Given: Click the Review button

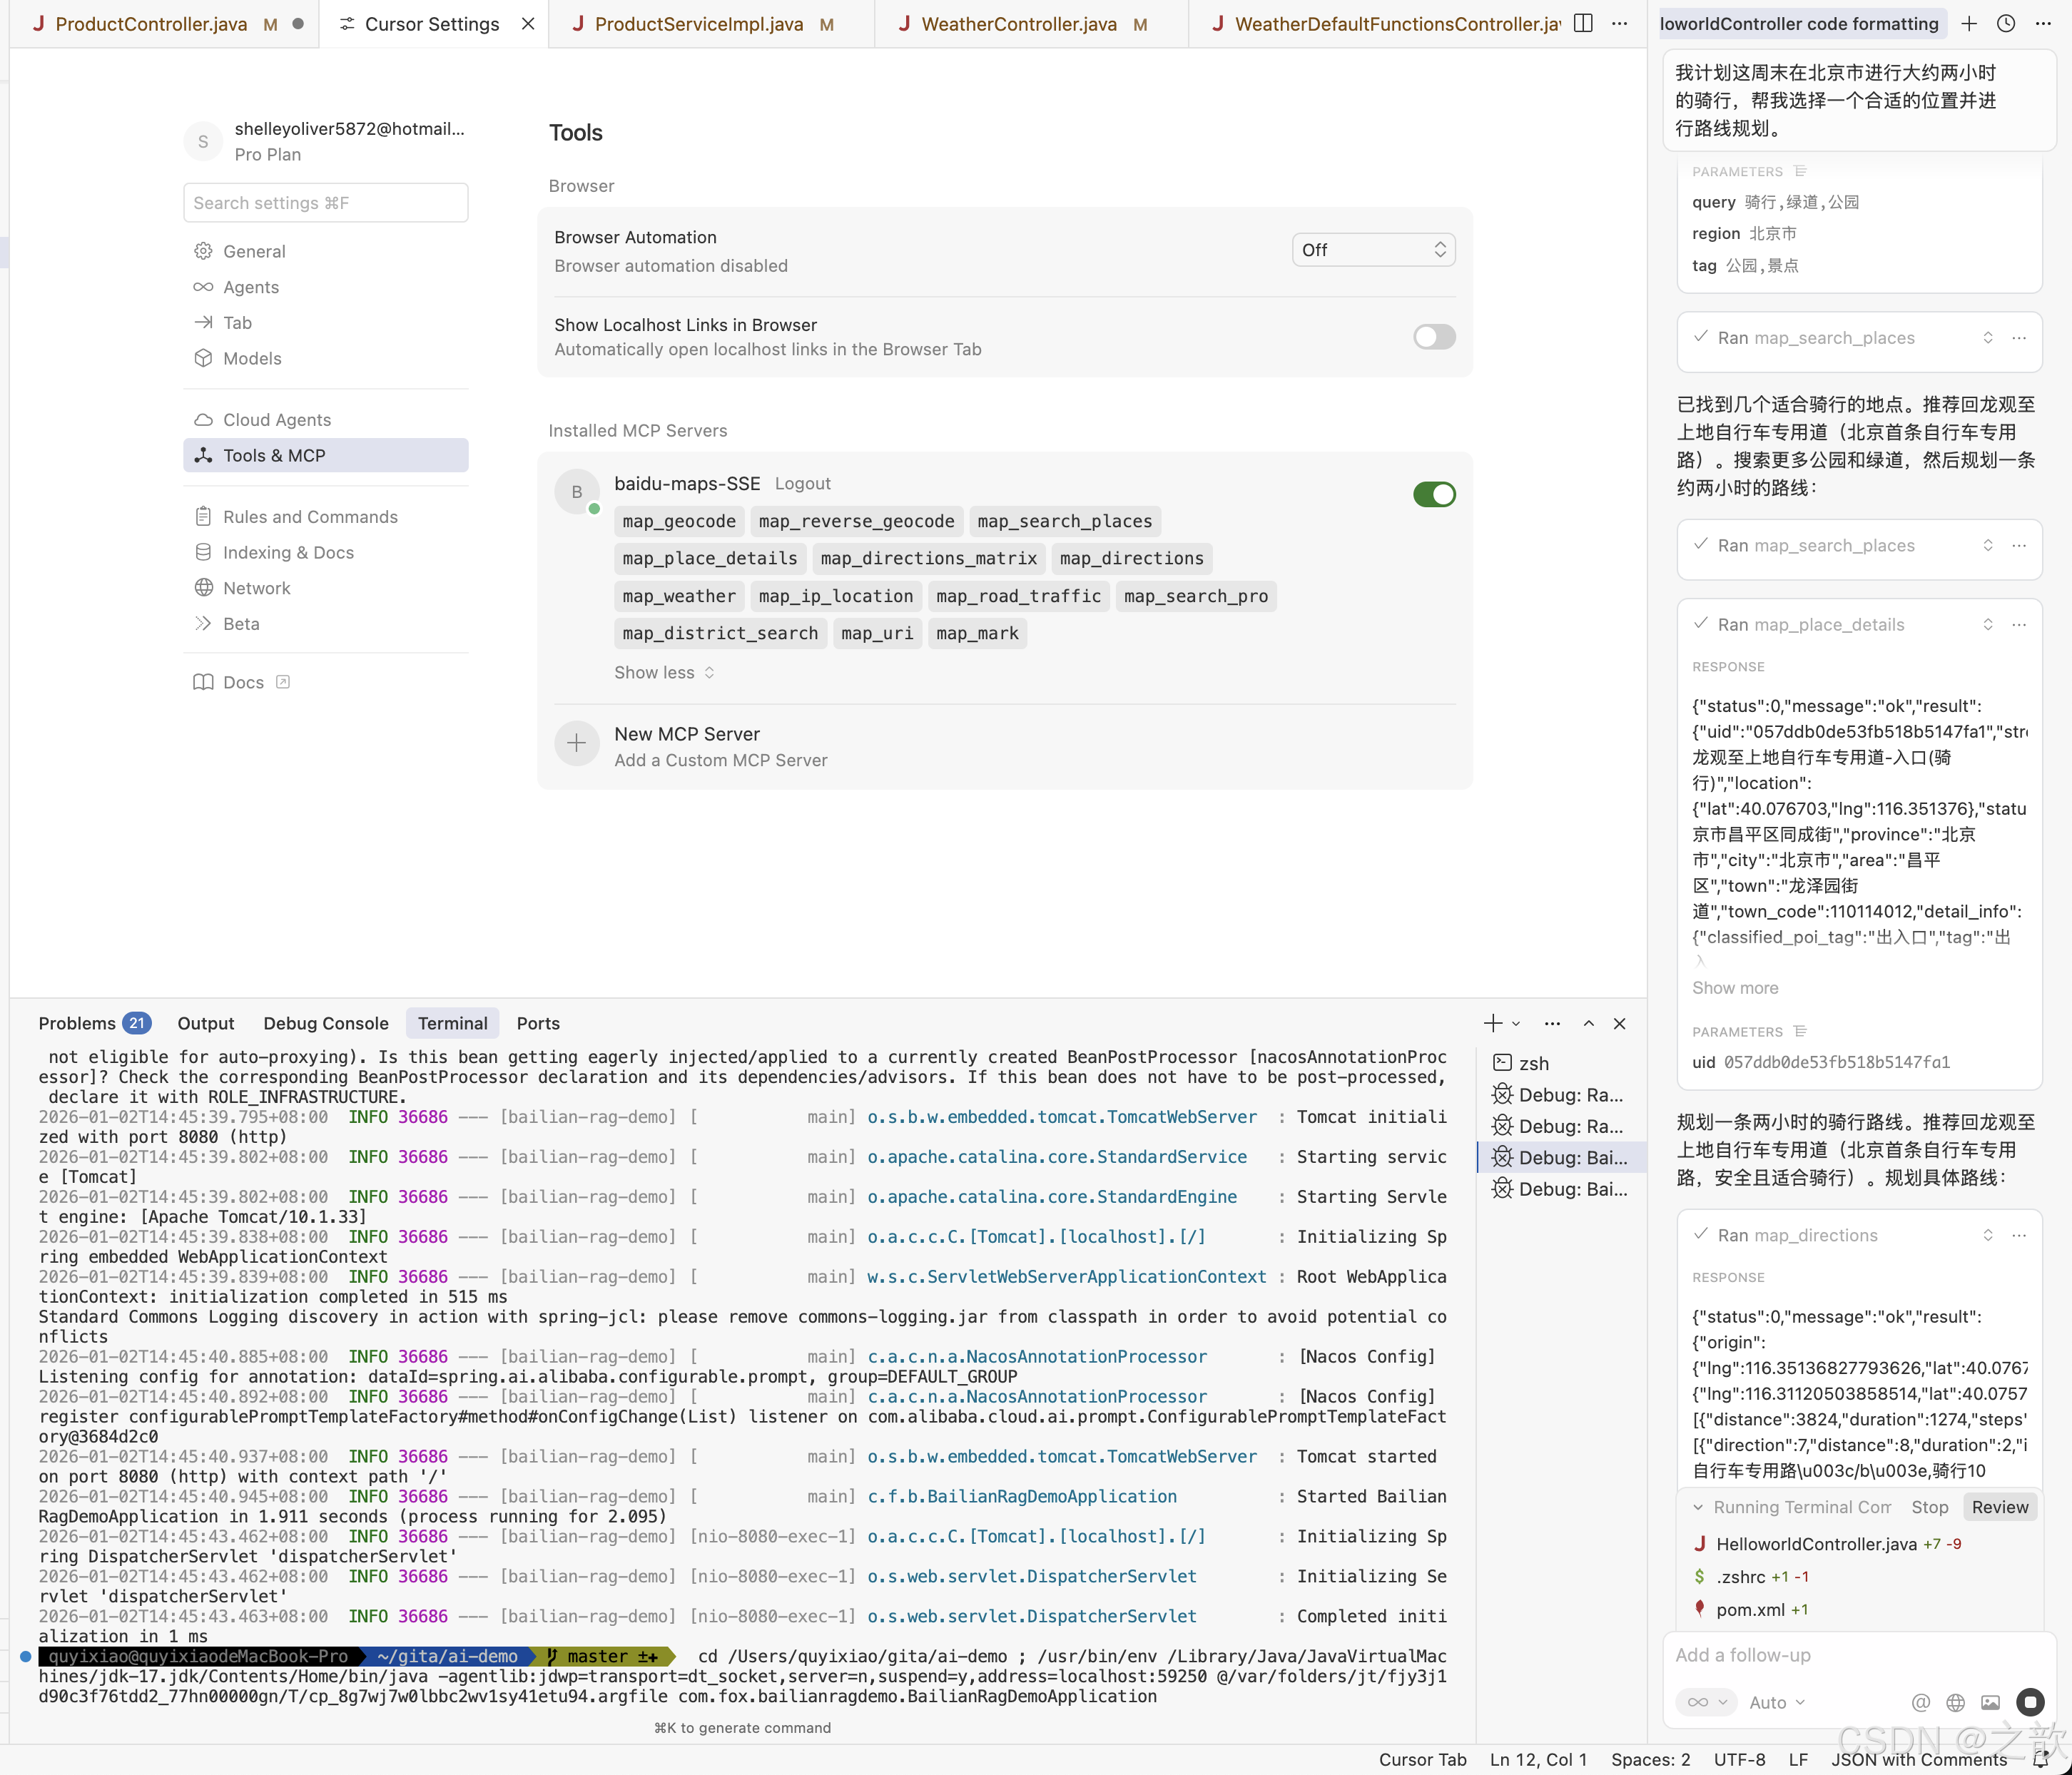Looking at the screenshot, I should point(1999,1507).
